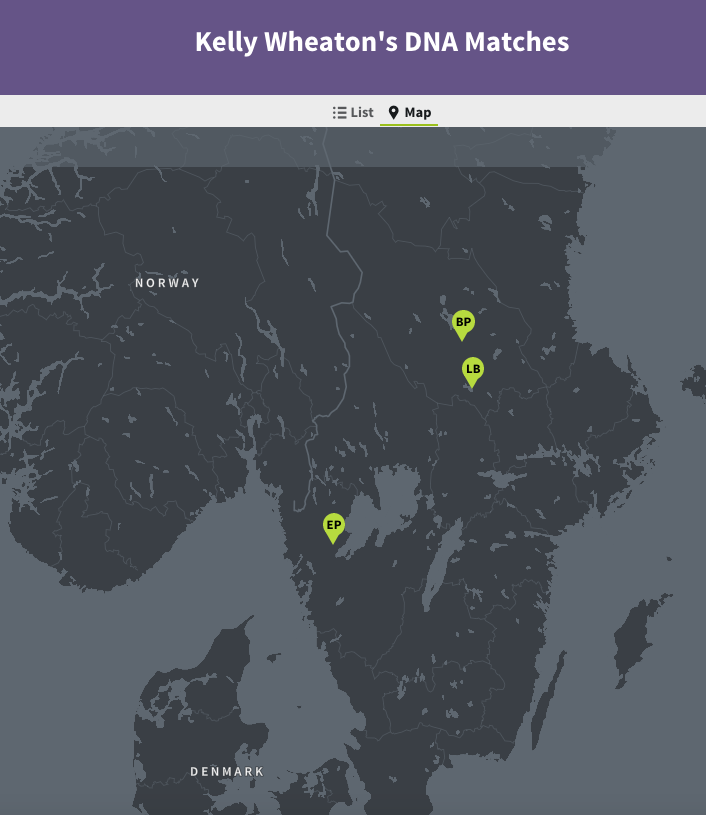This screenshot has height=815, width=706.
Task: Switch to the List tab
Action: (361, 113)
